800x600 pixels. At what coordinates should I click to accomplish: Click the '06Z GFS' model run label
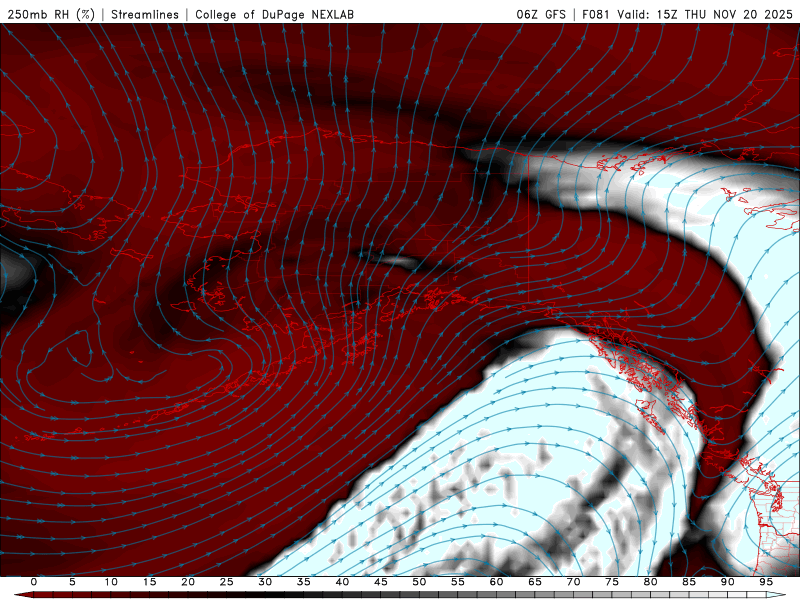coord(541,14)
